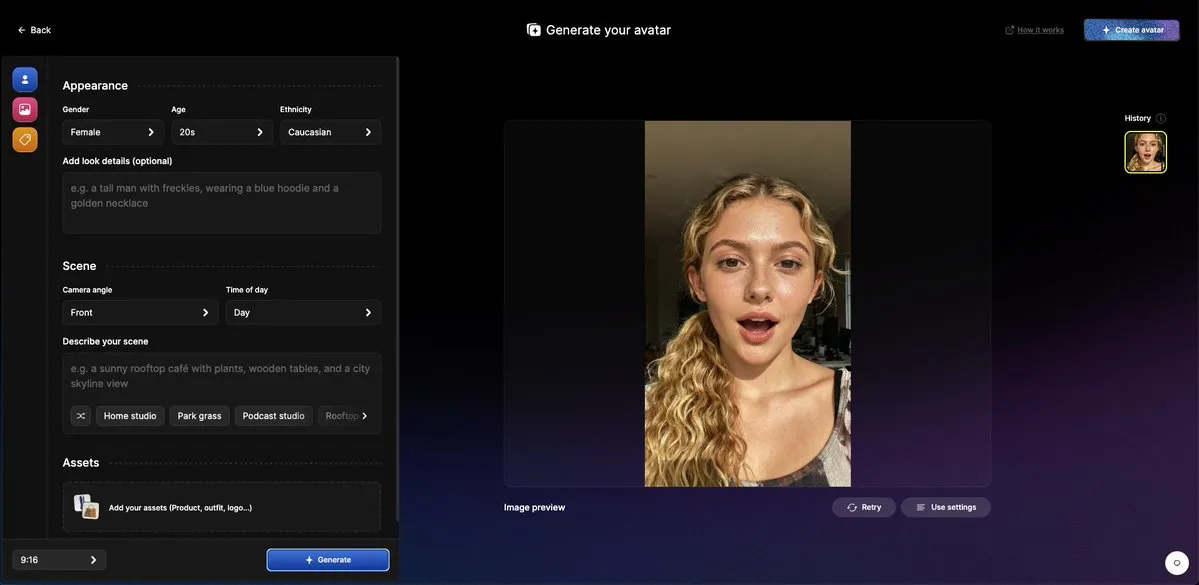Image resolution: width=1199 pixels, height=585 pixels.
Task: Click the Add look details text field
Action: (221, 203)
